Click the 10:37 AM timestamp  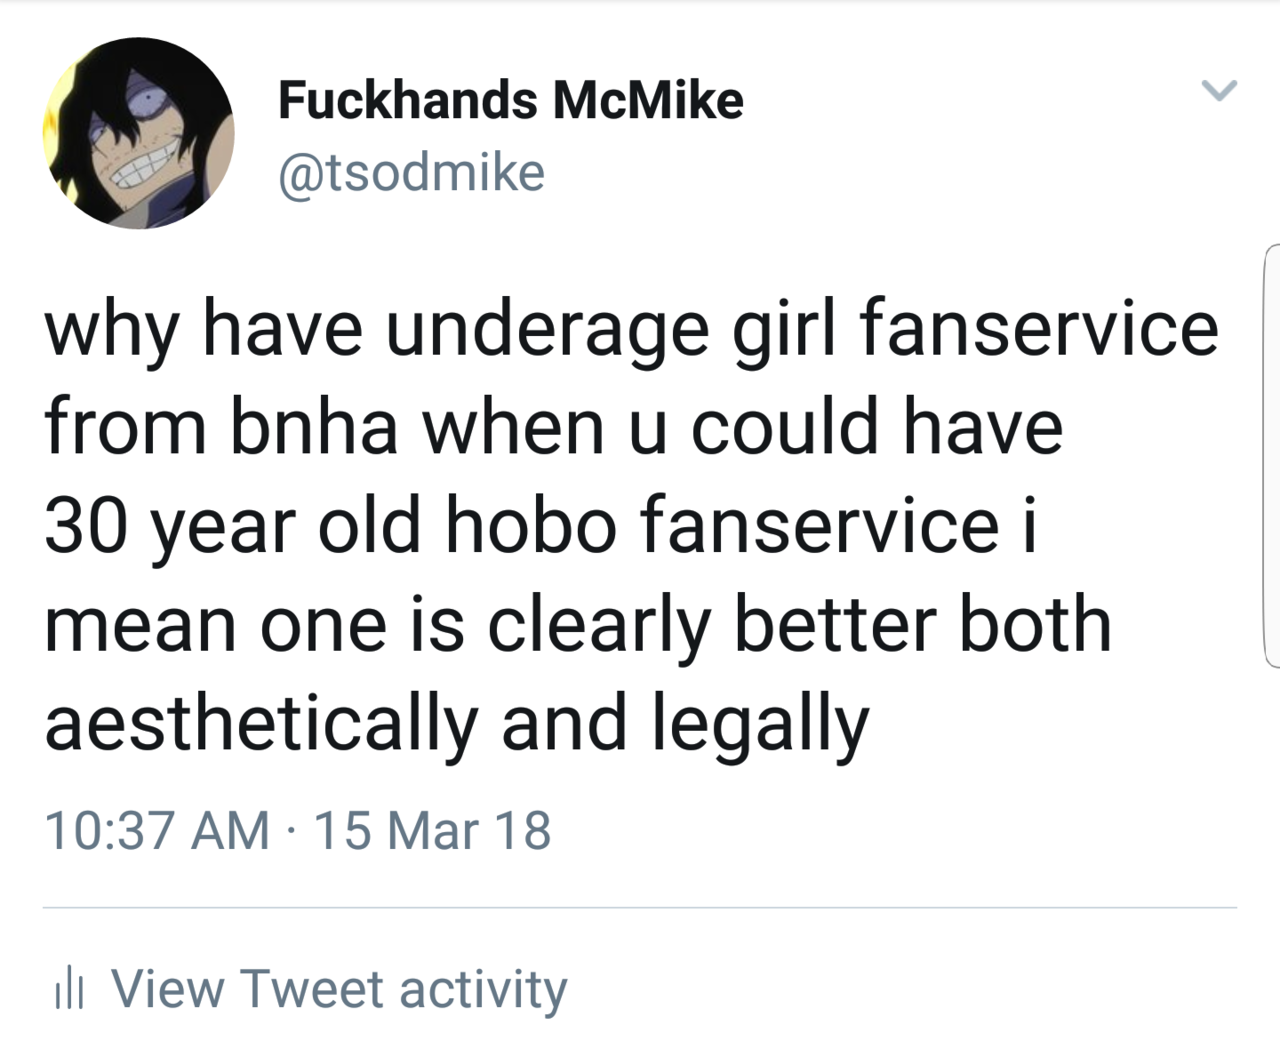[x=157, y=830]
